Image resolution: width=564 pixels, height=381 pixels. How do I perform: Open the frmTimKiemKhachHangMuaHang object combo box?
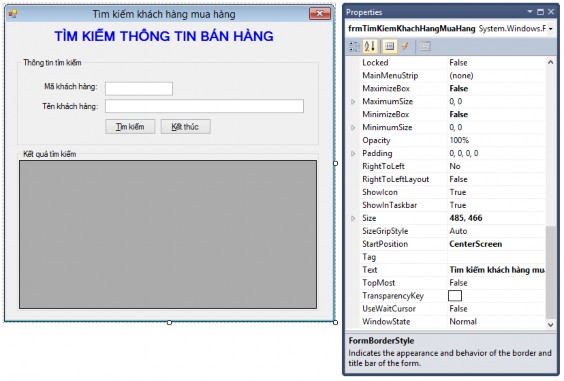click(x=450, y=28)
